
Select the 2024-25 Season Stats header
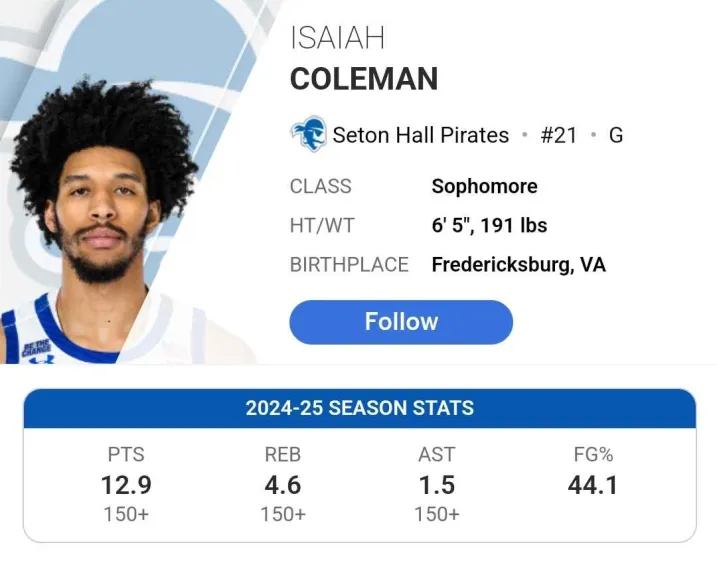pyautogui.click(x=359, y=408)
